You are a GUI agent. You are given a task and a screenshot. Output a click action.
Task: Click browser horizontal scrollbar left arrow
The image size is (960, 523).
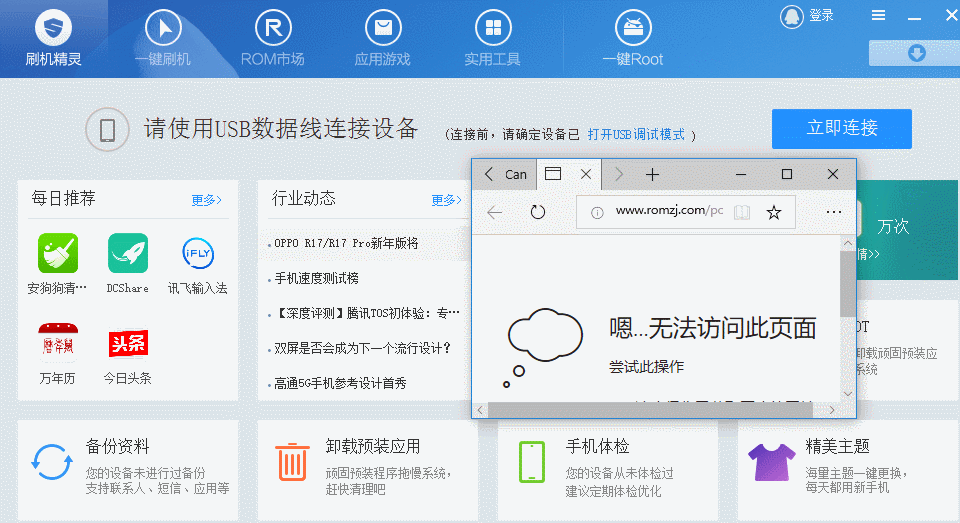[480, 410]
